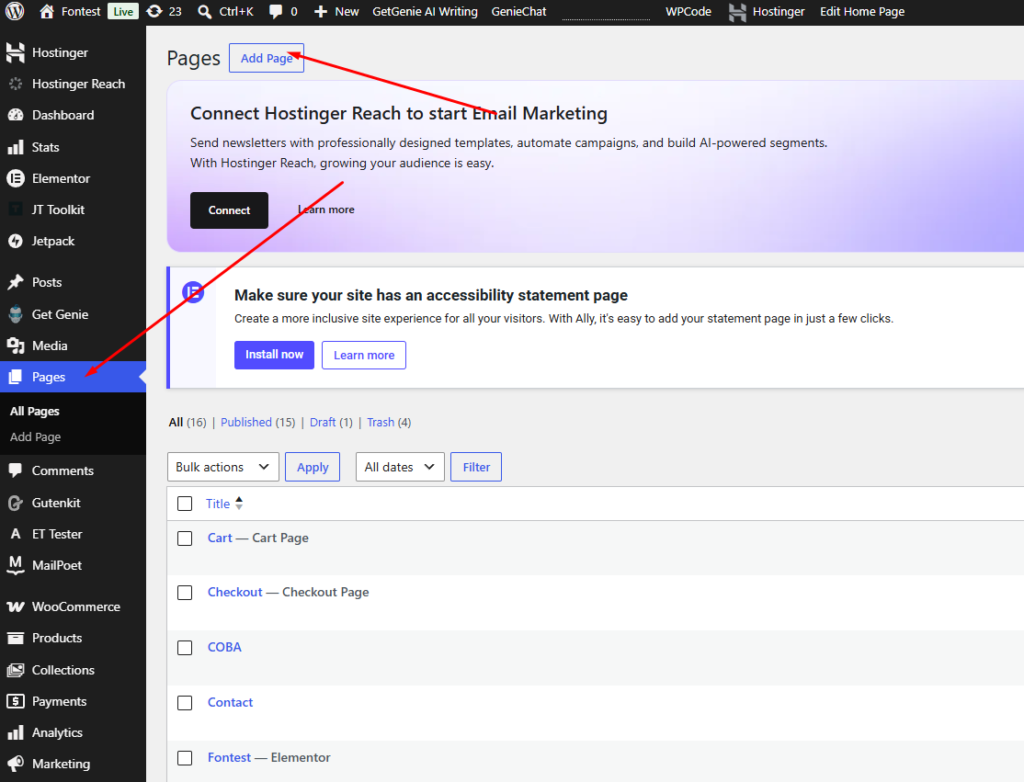
Task: Click the JT Toolkit sidebar icon
Action: [x=16, y=210]
